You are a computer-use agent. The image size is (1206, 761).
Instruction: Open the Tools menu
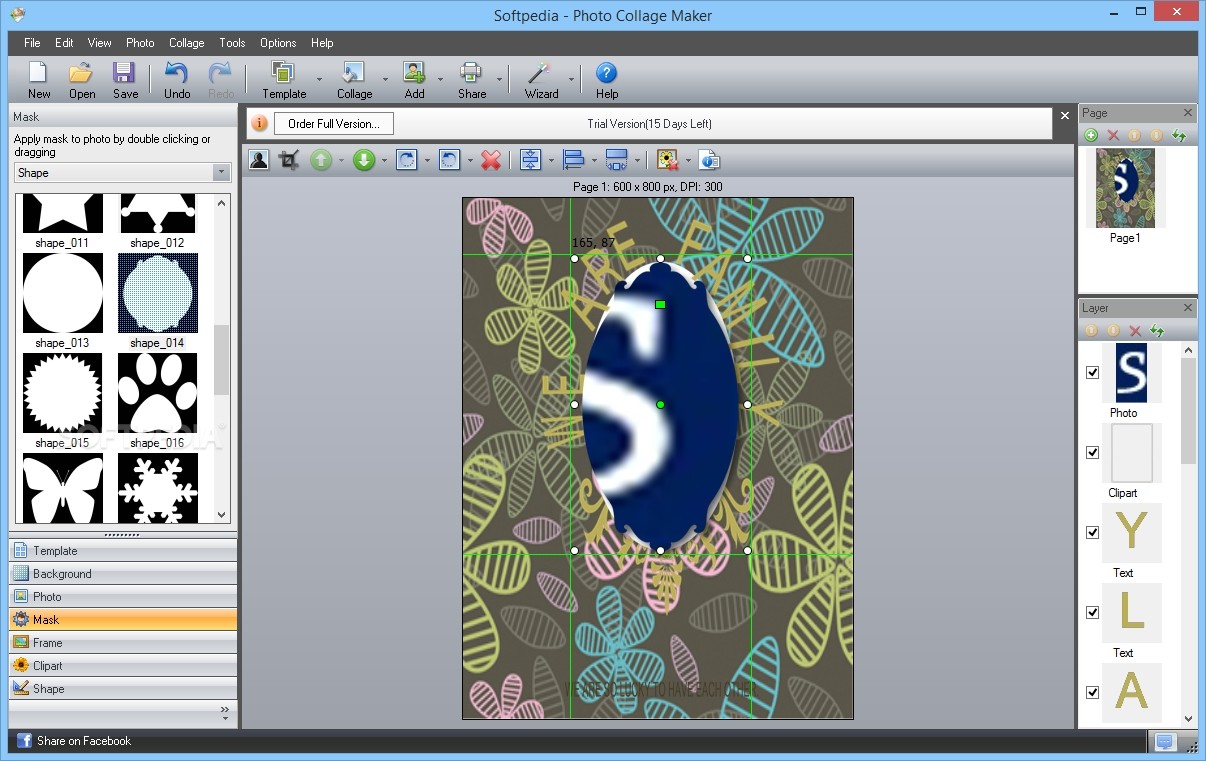point(232,43)
